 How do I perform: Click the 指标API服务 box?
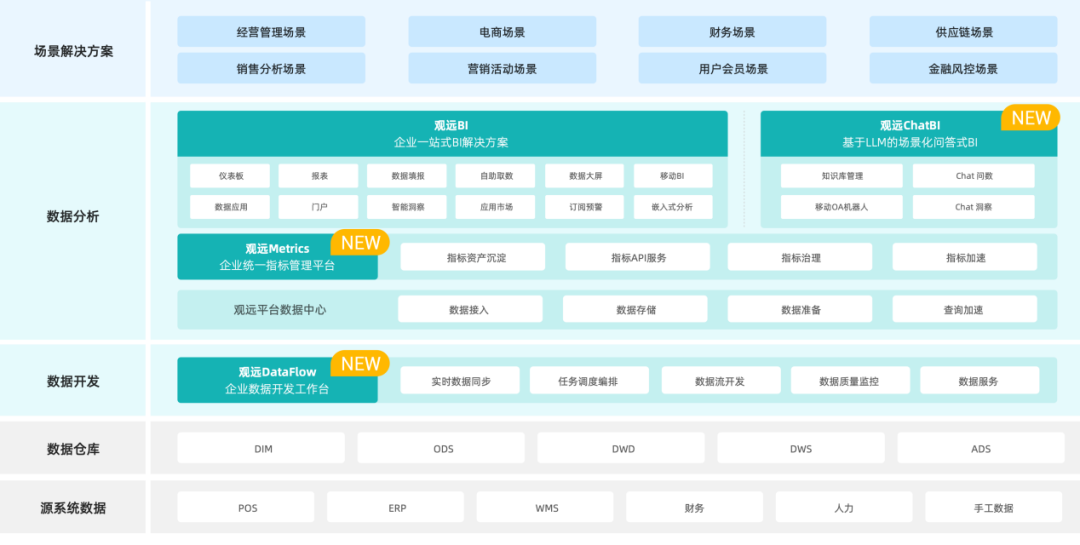[x=638, y=257]
